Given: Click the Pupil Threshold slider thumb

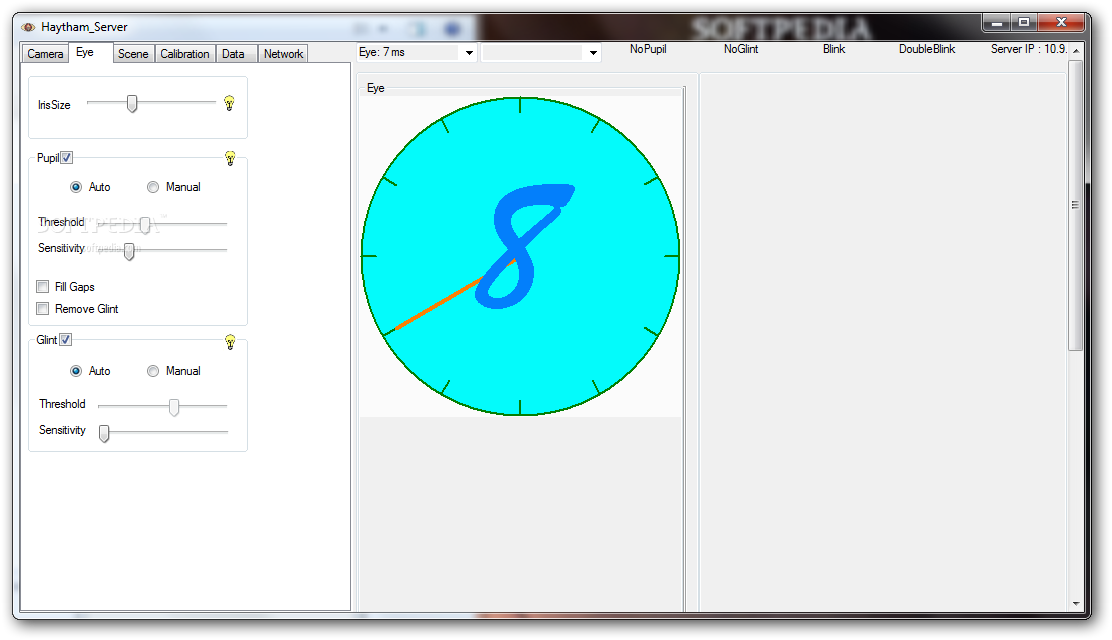Looking at the screenshot, I should tap(145, 224).
